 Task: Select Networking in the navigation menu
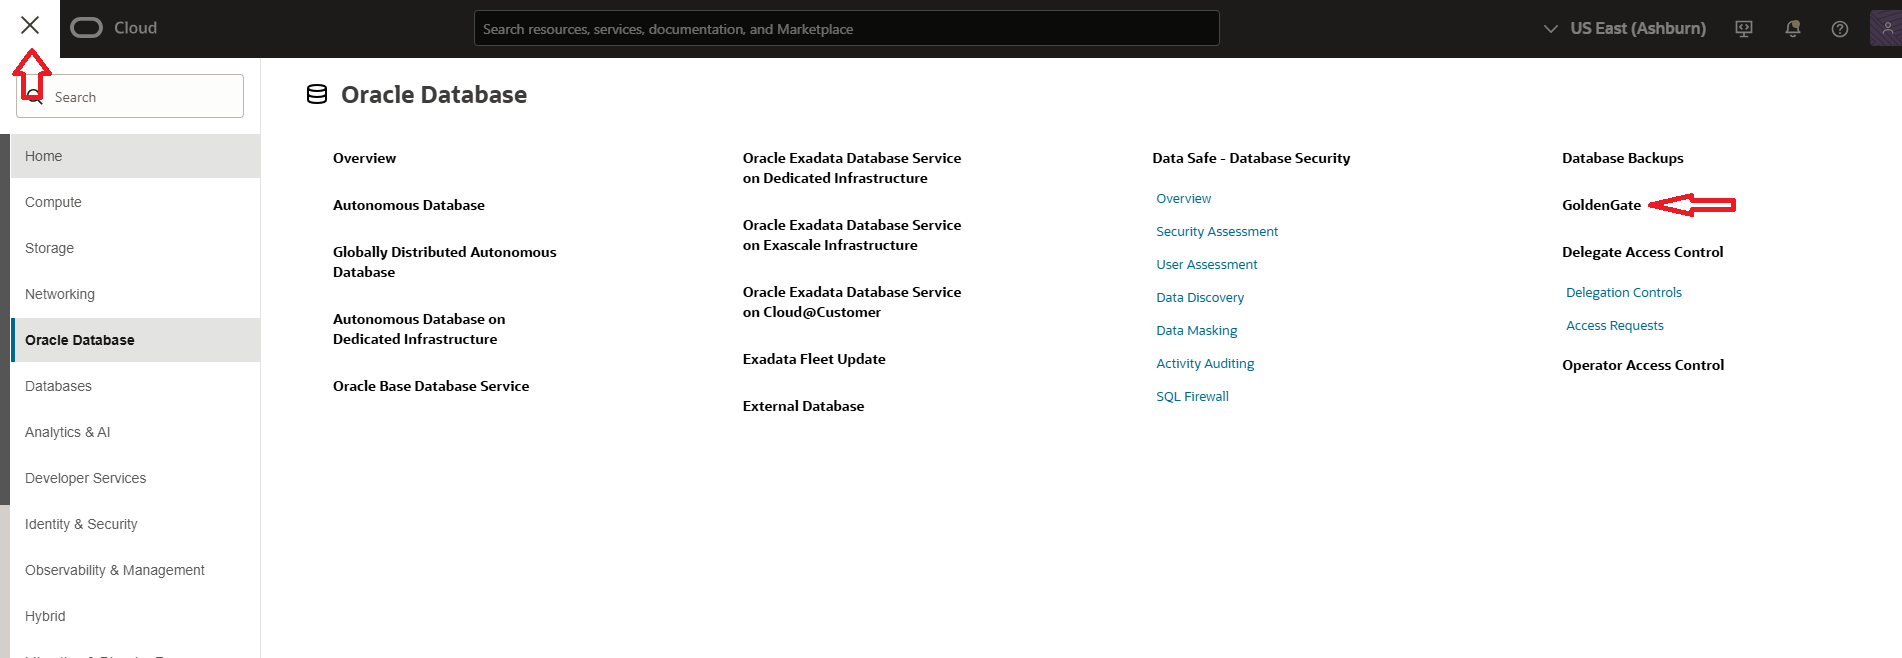[135, 294]
